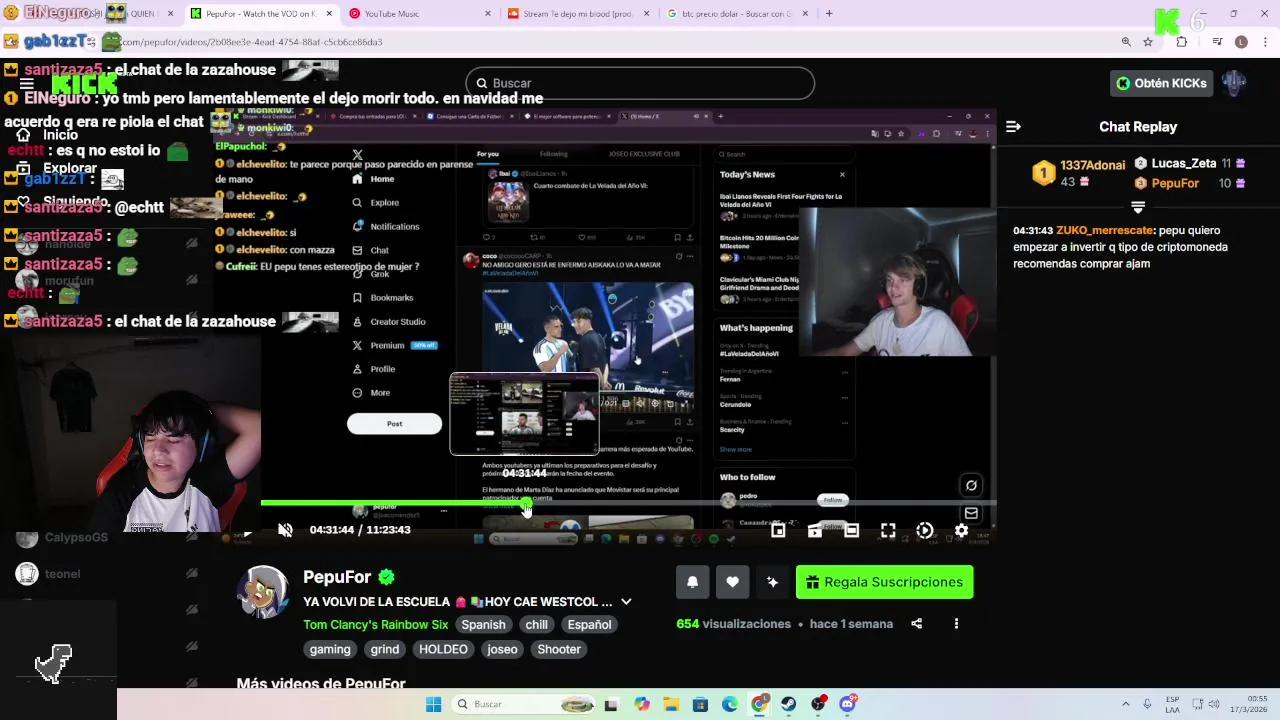Select the Shooter tag
Screen dimensions: 1280x720
tap(559, 650)
